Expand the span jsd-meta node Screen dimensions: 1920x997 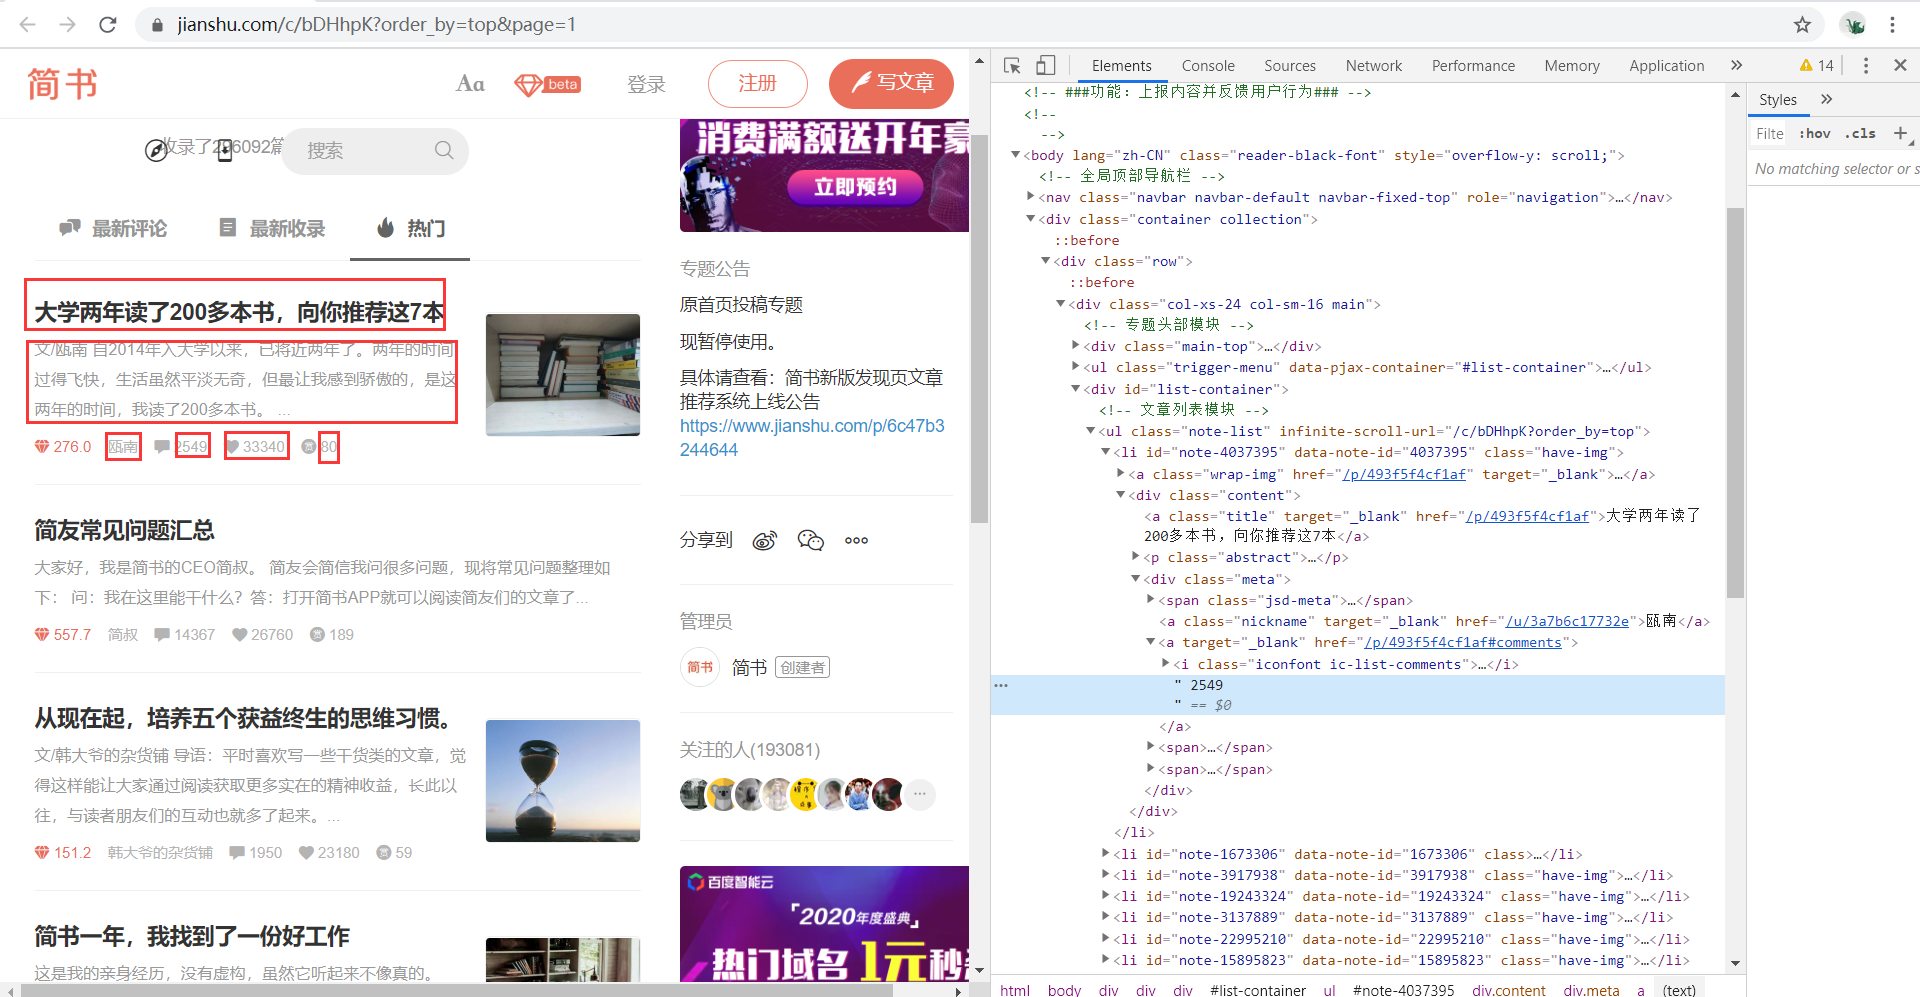tap(1150, 600)
